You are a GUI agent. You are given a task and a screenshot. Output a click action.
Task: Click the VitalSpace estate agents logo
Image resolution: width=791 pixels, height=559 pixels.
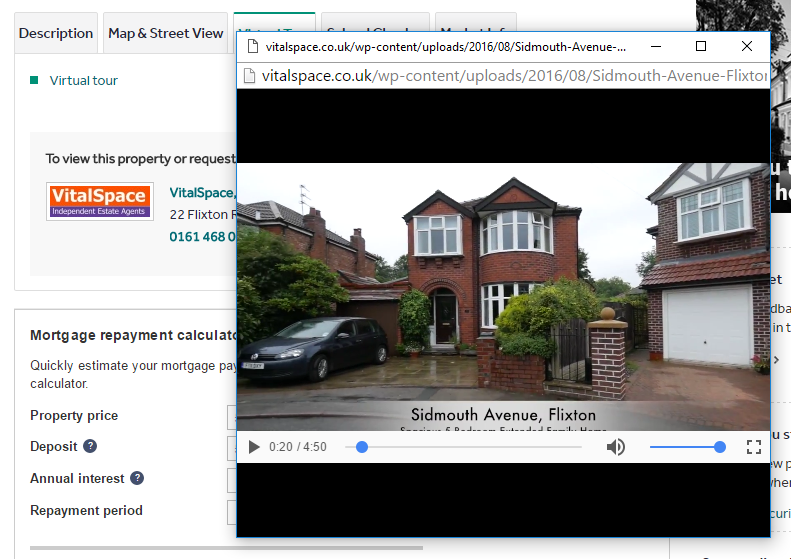coord(100,201)
